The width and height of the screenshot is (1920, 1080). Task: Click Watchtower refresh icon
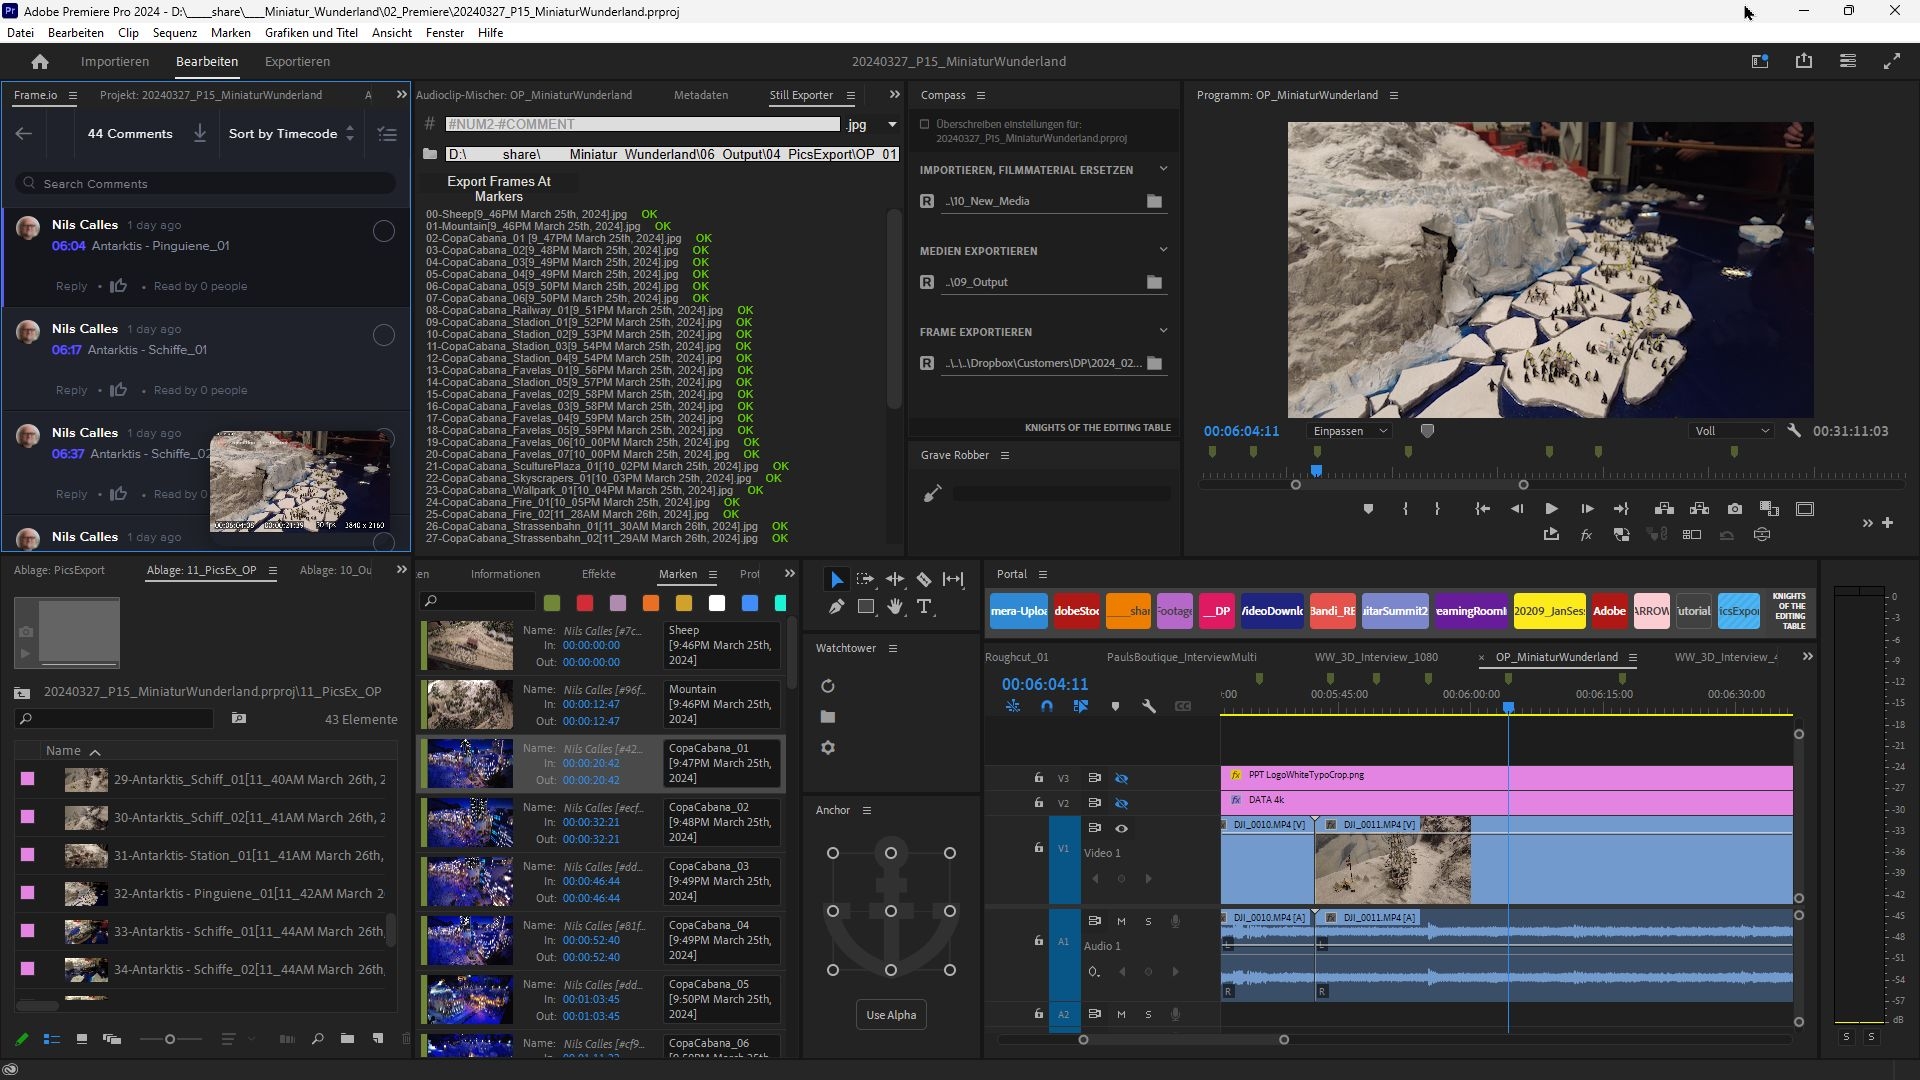point(828,686)
